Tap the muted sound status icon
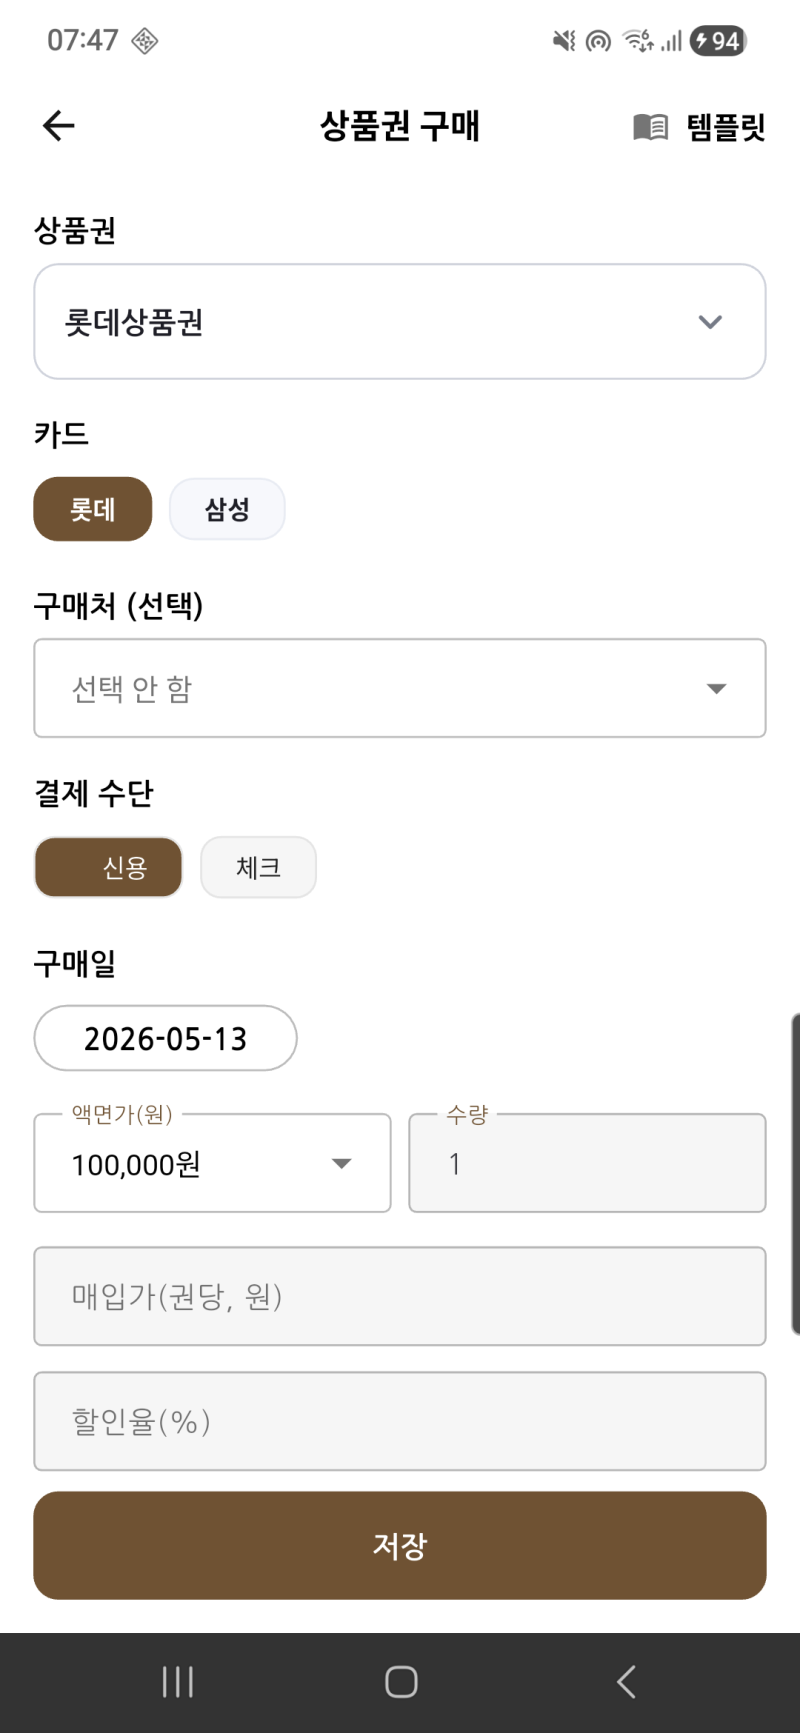Image resolution: width=800 pixels, height=1733 pixels. click(564, 41)
